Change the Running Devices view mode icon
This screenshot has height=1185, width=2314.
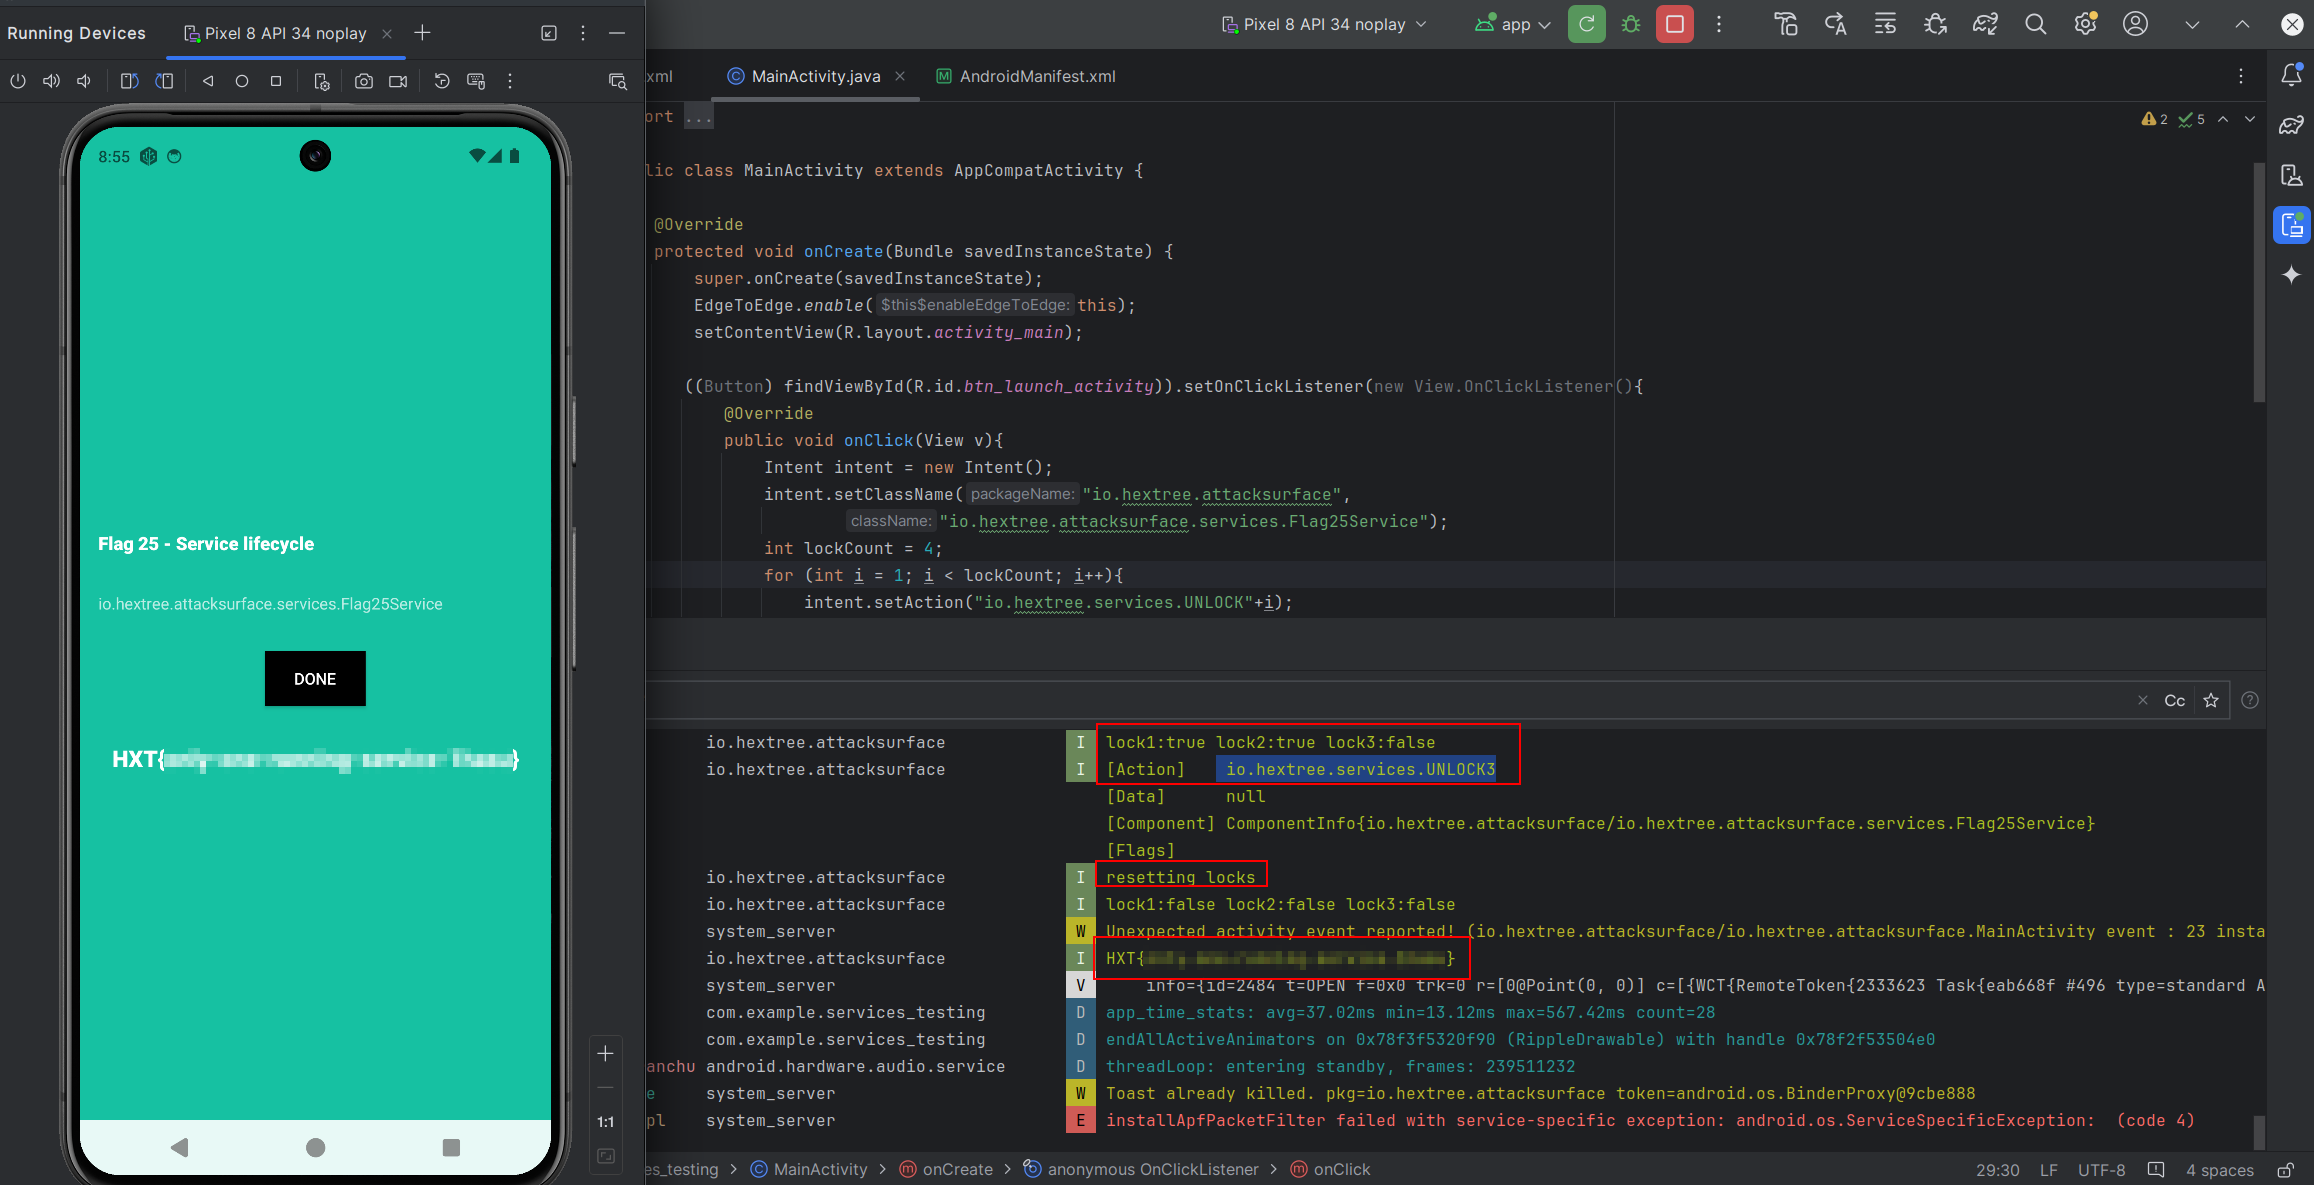549,33
